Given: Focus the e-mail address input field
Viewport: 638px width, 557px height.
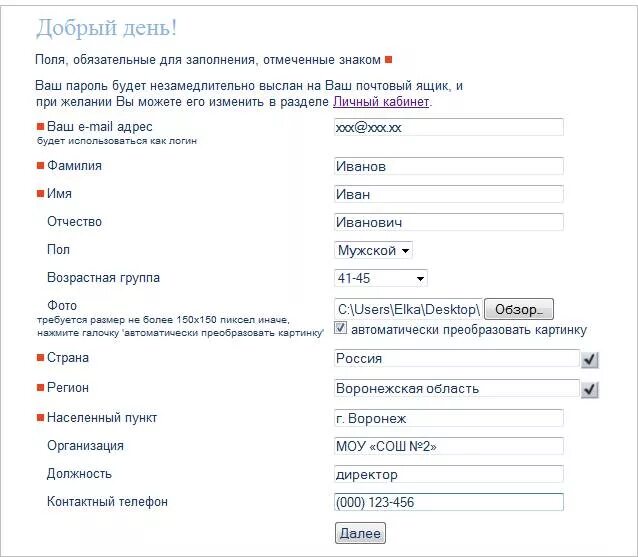Looking at the screenshot, I should pyautogui.click(x=449, y=127).
